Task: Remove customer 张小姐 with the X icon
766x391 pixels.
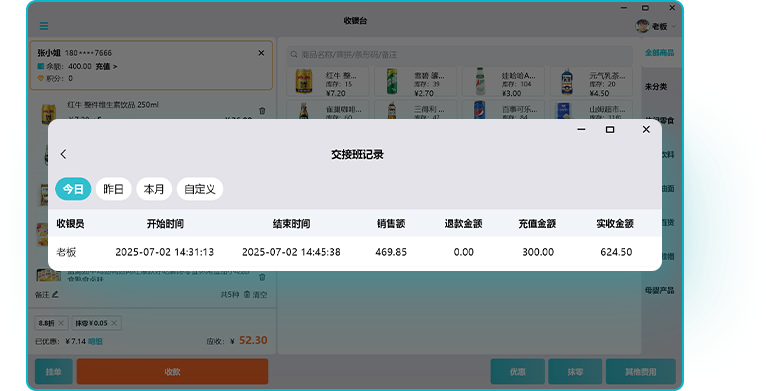Action: click(x=261, y=53)
